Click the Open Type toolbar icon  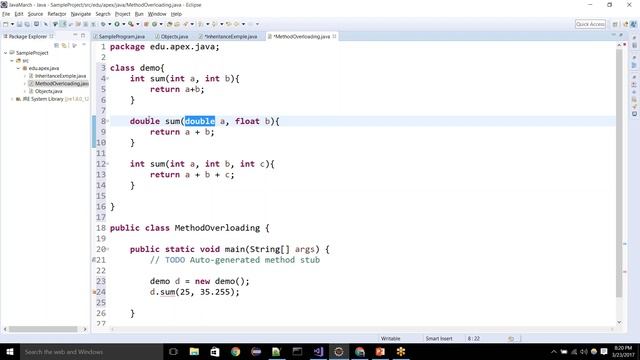click(169, 24)
